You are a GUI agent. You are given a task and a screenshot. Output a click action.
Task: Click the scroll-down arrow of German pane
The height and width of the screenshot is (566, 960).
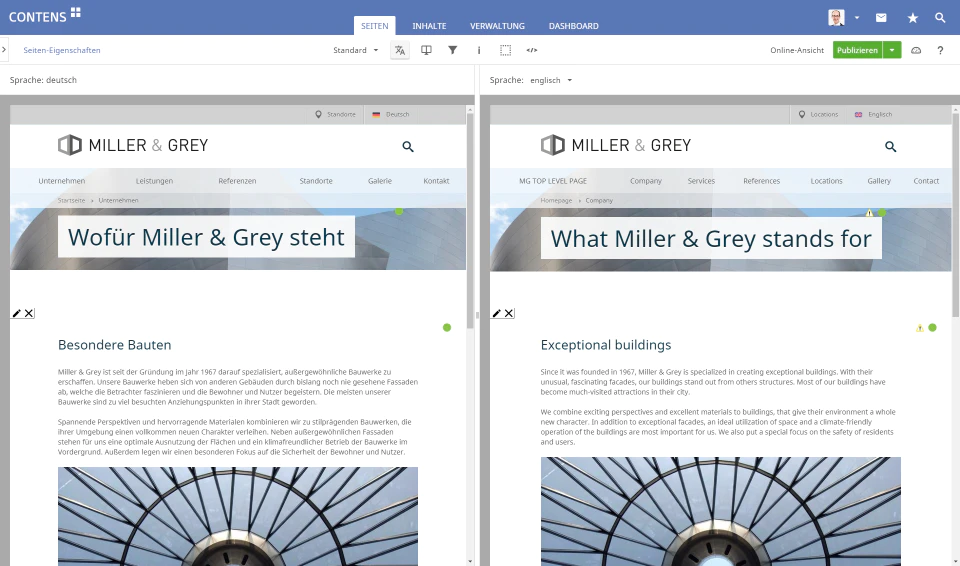[x=470, y=561]
